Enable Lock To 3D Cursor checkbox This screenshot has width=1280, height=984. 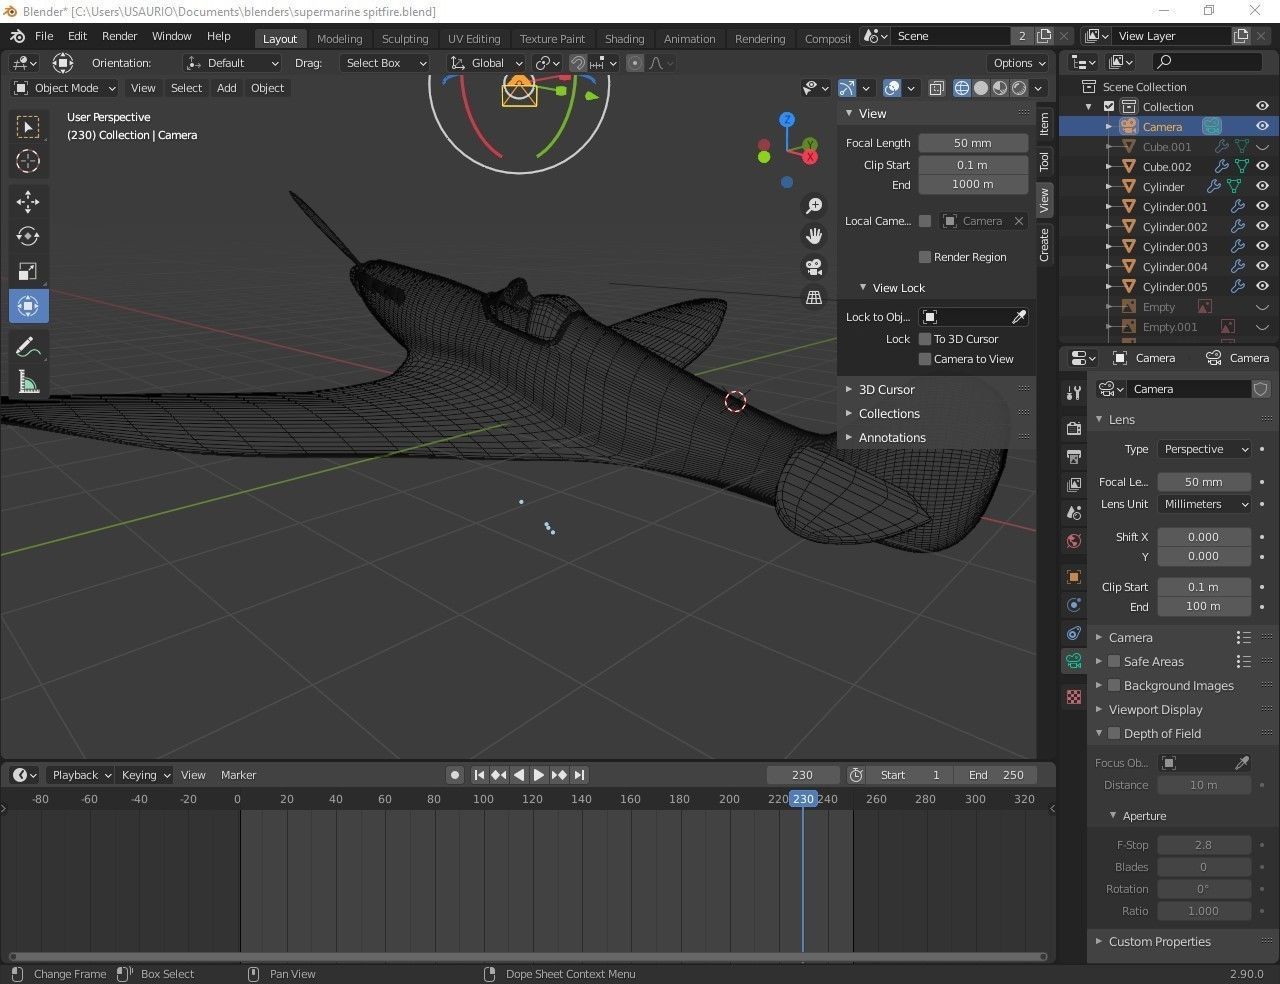point(925,339)
